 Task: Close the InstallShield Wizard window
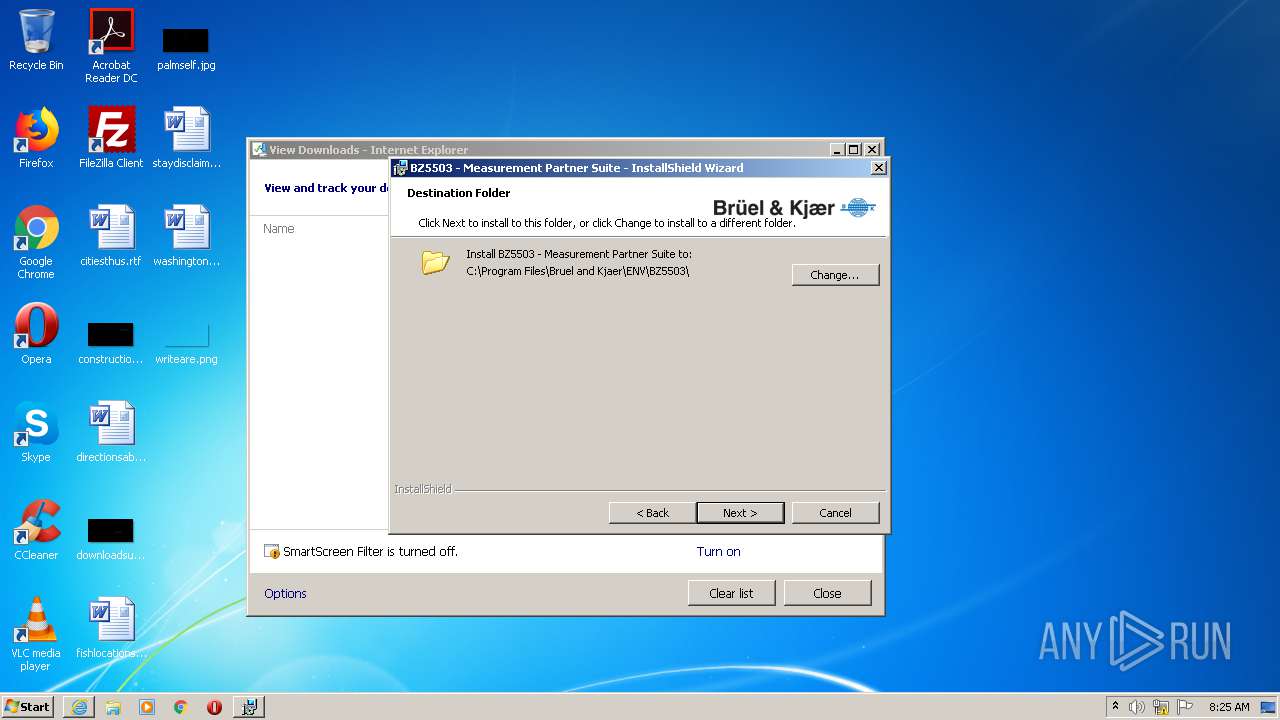(x=879, y=168)
